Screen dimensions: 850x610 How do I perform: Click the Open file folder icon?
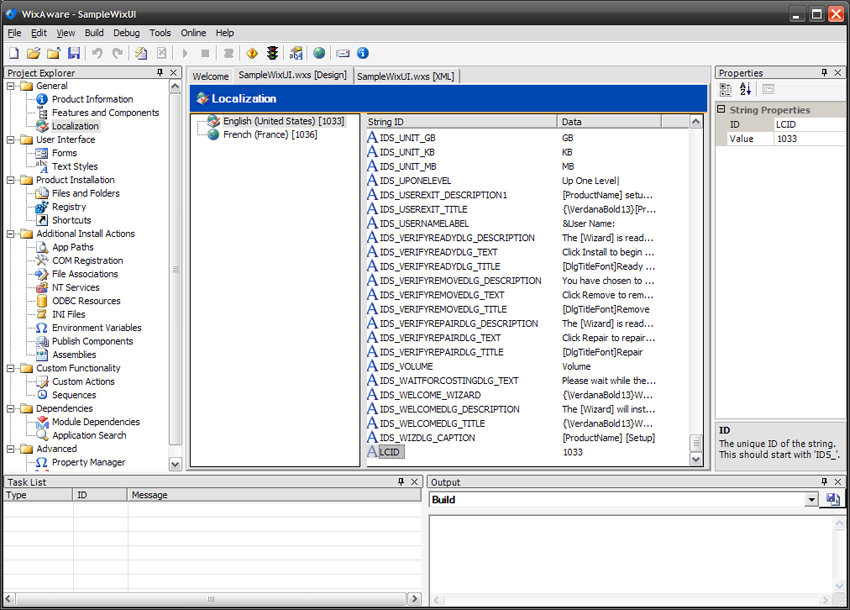click(34, 53)
